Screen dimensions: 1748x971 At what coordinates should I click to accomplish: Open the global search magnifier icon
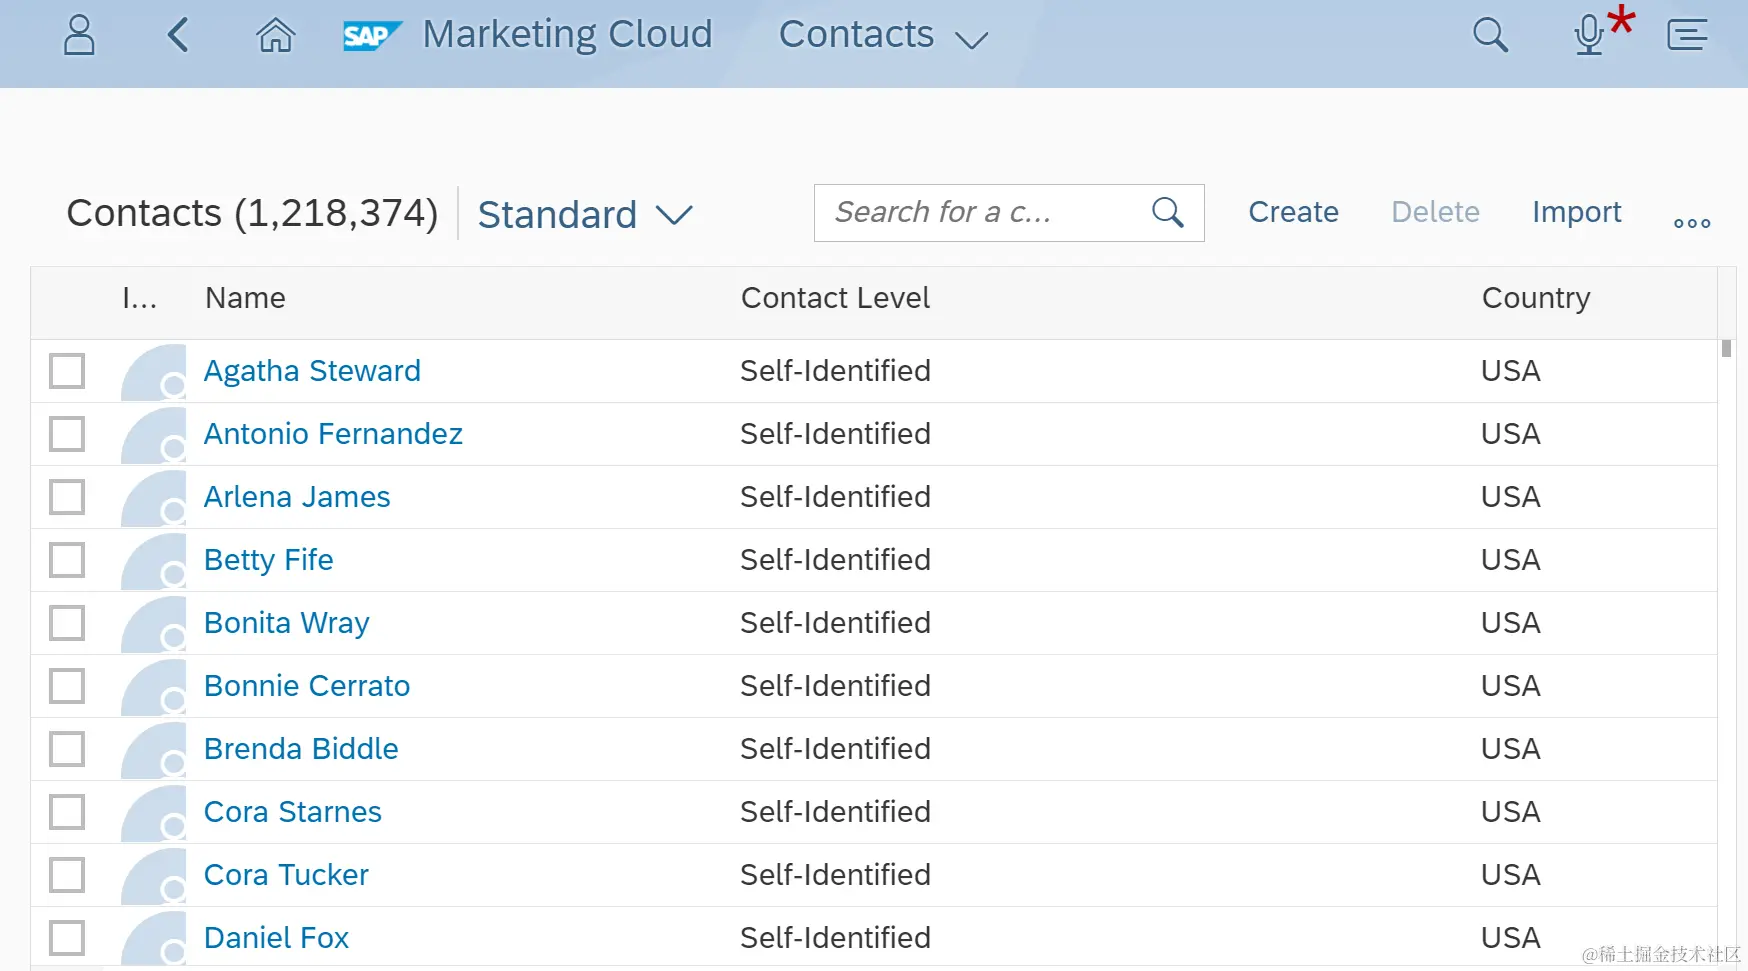point(1489,36)
